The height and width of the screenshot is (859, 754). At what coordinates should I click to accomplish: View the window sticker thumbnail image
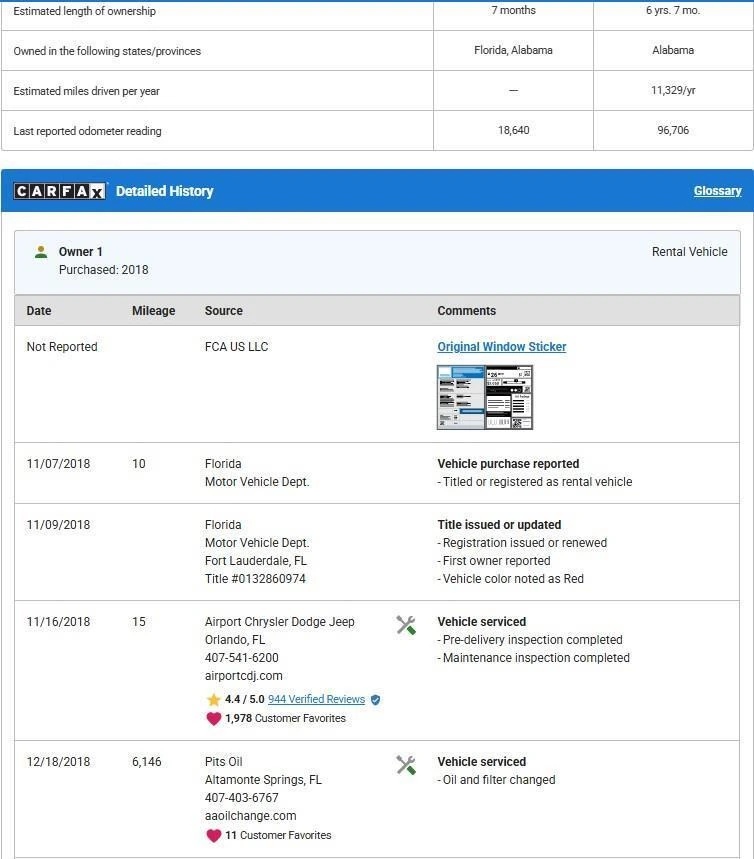(485, 397)
